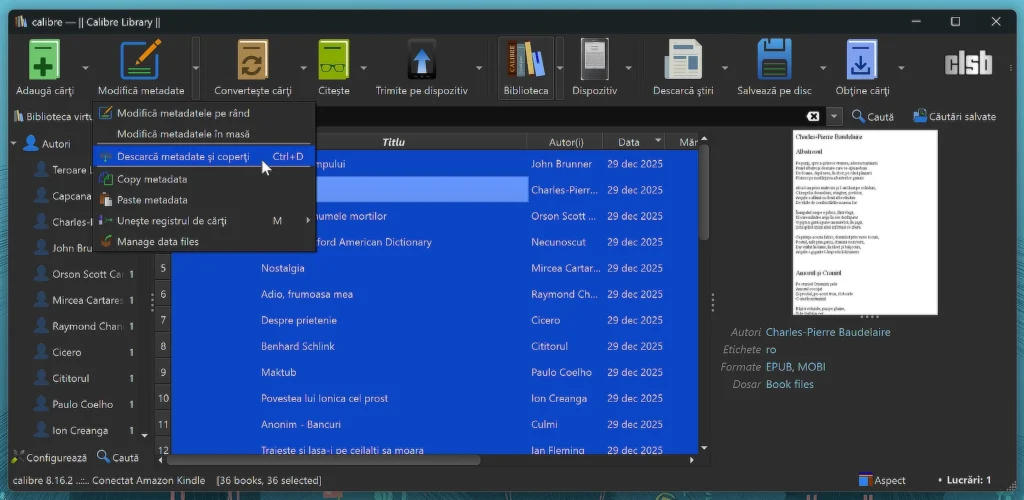Select Descarcă metadate și coperți menu entry
The height and width of the screenshot is (500, 1024).
[182, 157]
